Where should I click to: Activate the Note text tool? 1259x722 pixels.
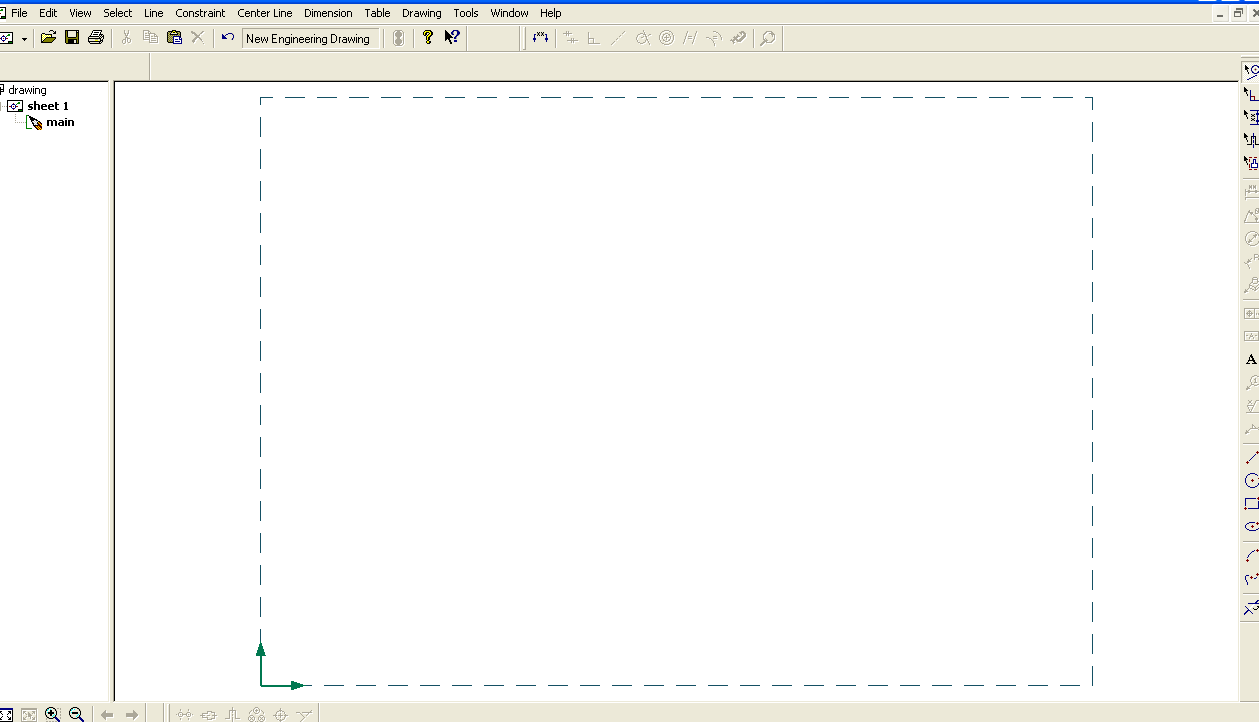1250,359
